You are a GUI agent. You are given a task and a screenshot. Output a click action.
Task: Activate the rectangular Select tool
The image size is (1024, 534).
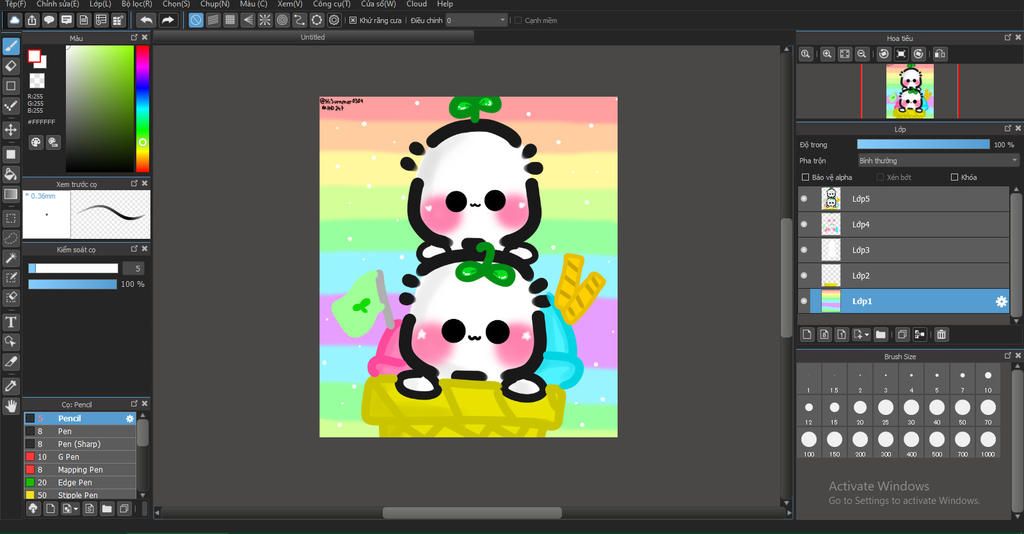pos(11,218)
